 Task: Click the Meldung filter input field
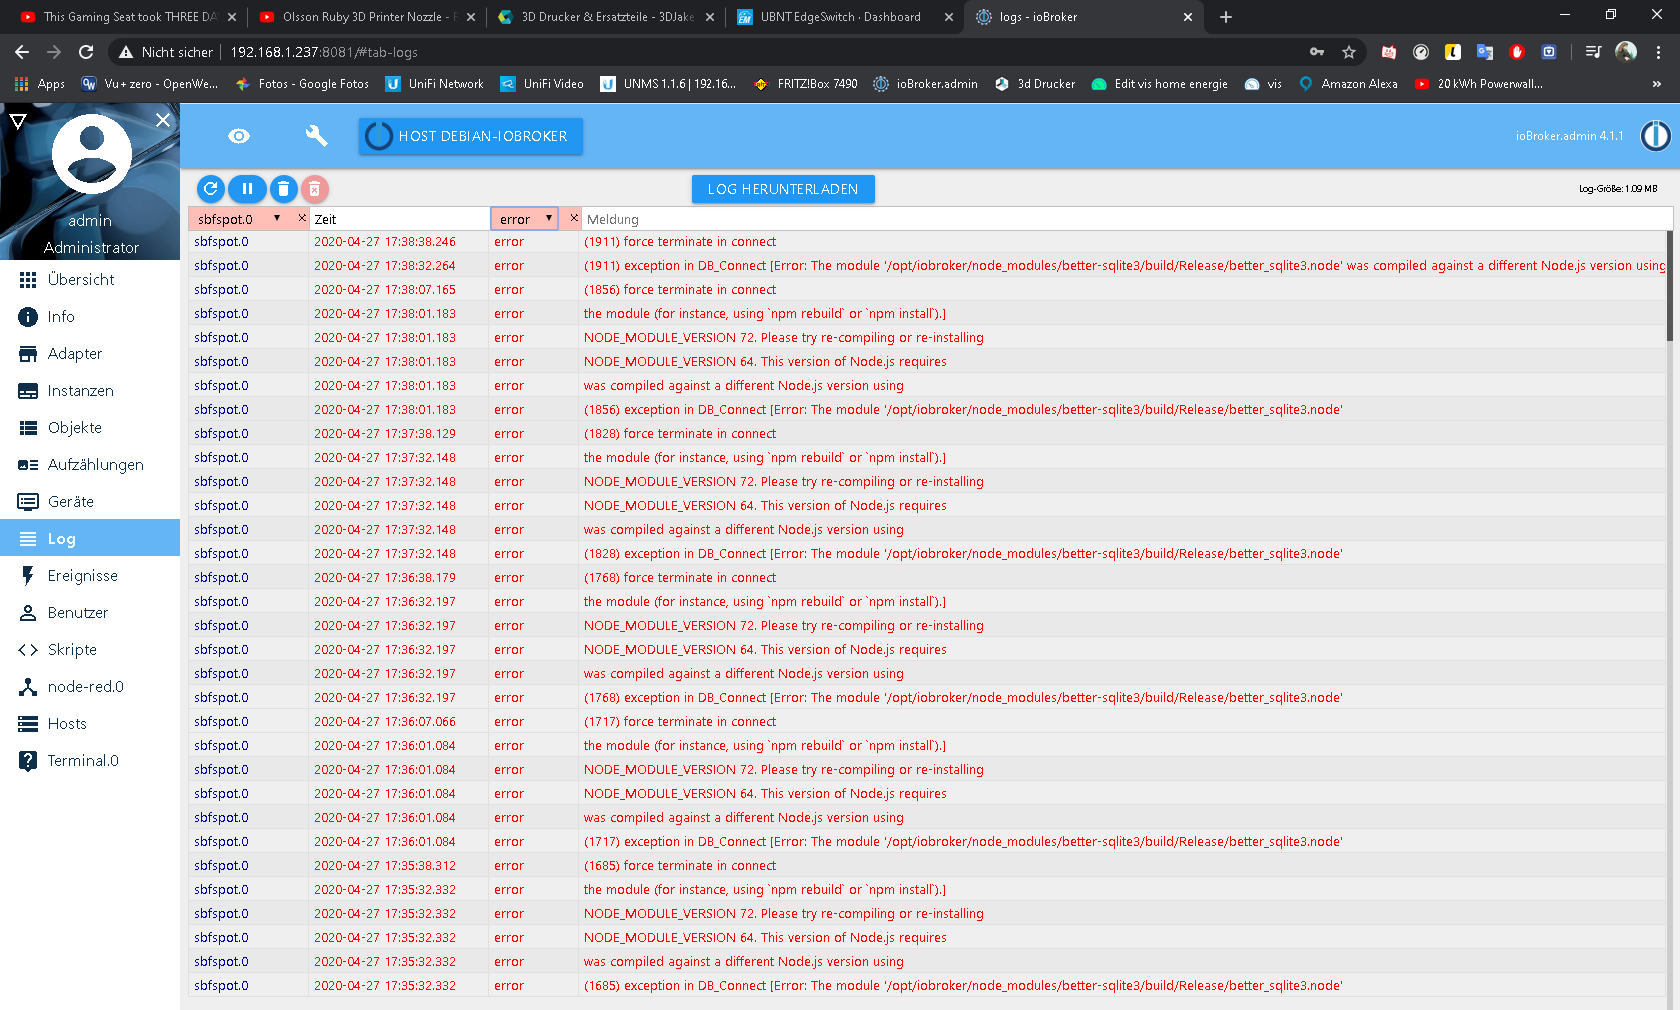tap(1125, 219)
